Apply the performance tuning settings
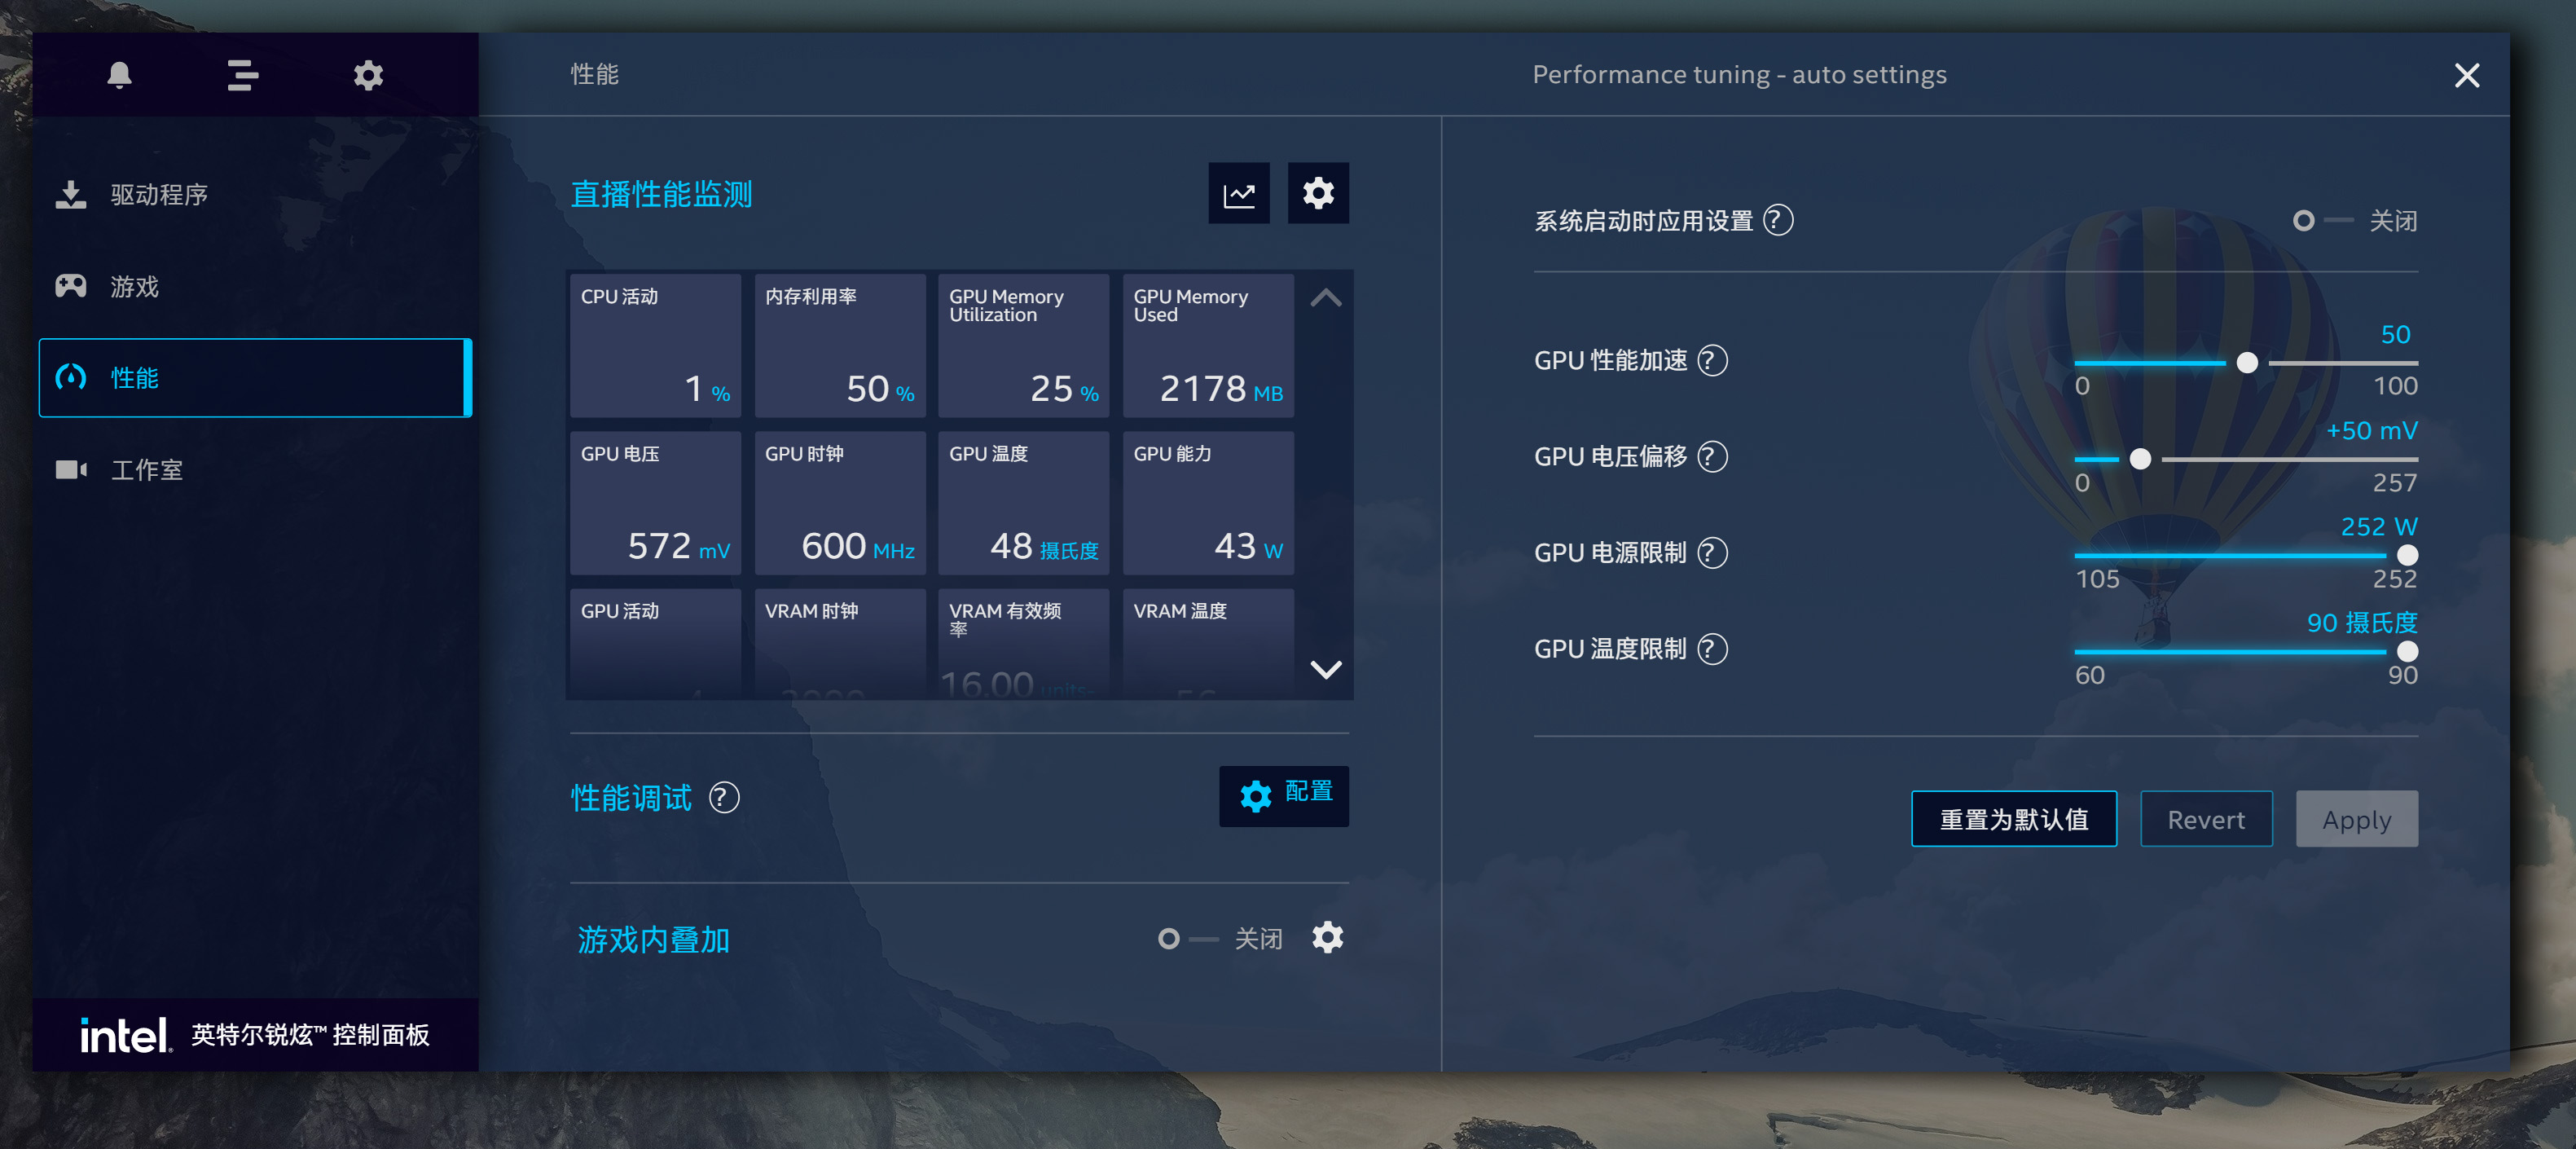The height and width of the screenshot is (1149, 2576). (2356, 819)
